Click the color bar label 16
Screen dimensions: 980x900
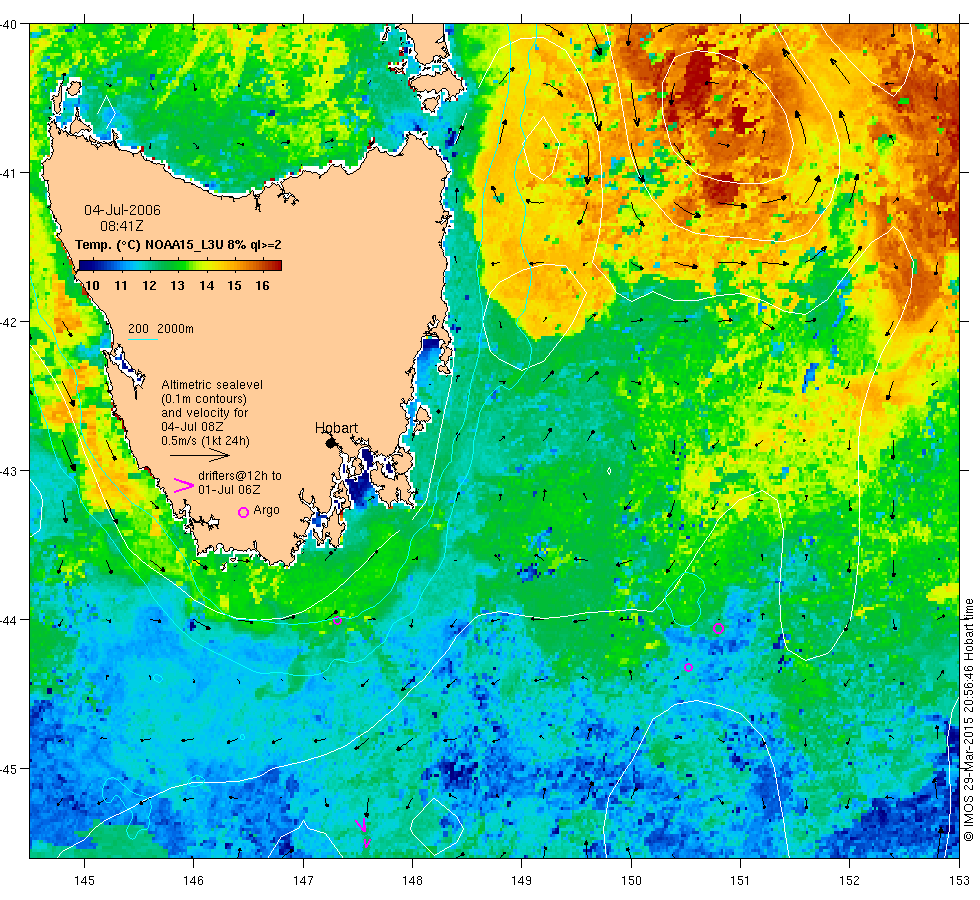pos(262,286)
